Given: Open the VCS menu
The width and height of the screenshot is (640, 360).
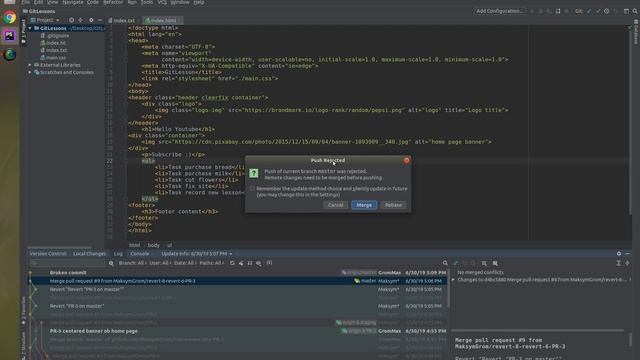Looking at the screenshot, I should coord(162,2).
